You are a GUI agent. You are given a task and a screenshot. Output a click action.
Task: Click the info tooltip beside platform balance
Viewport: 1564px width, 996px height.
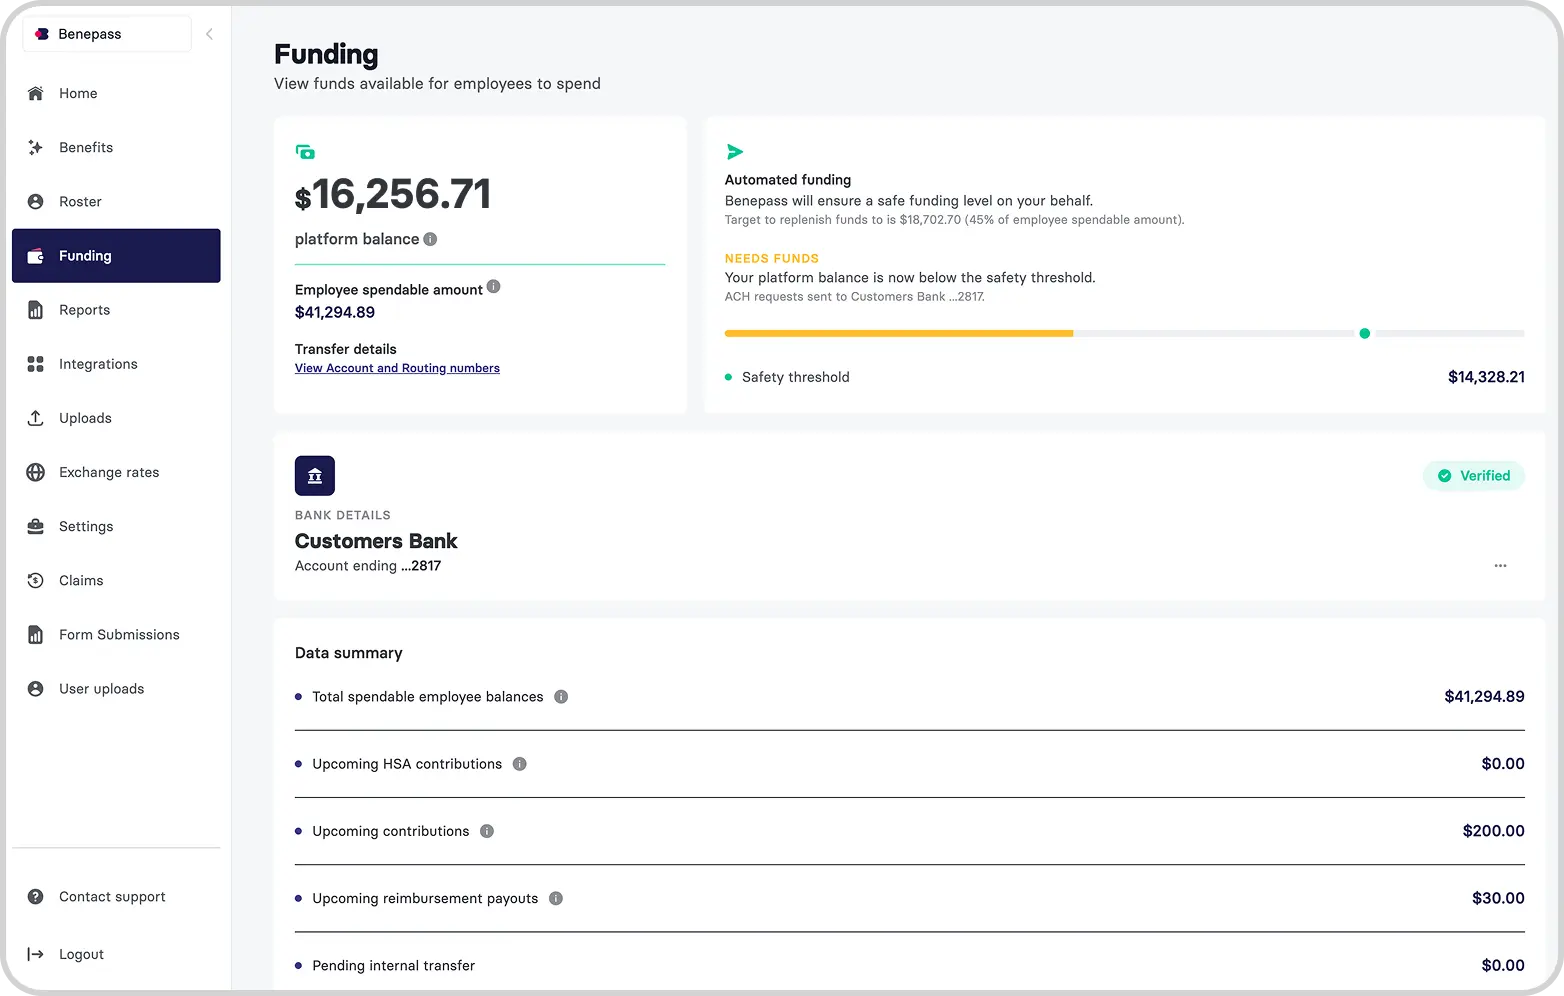[x=430, y=239]
